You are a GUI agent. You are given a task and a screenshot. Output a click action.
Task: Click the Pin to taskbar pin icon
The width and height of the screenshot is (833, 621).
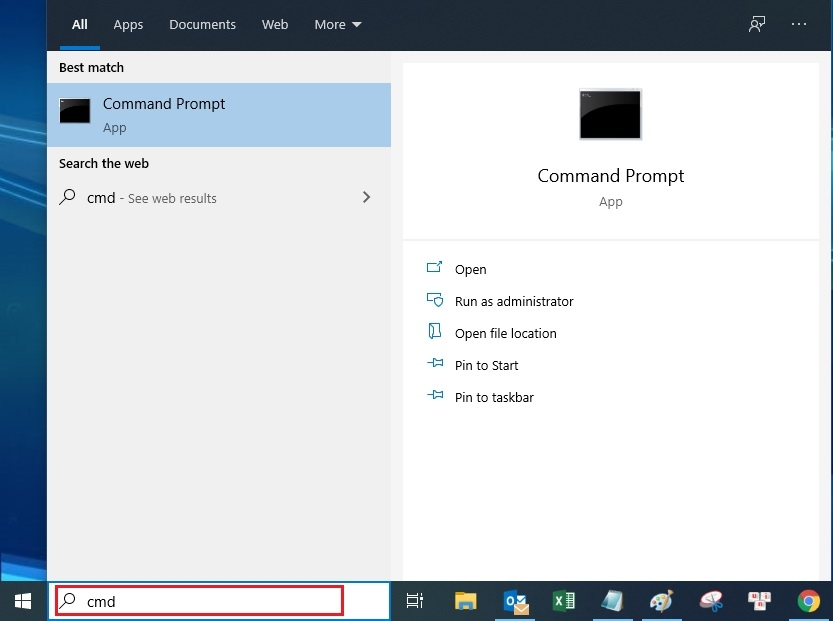[435, 395]
